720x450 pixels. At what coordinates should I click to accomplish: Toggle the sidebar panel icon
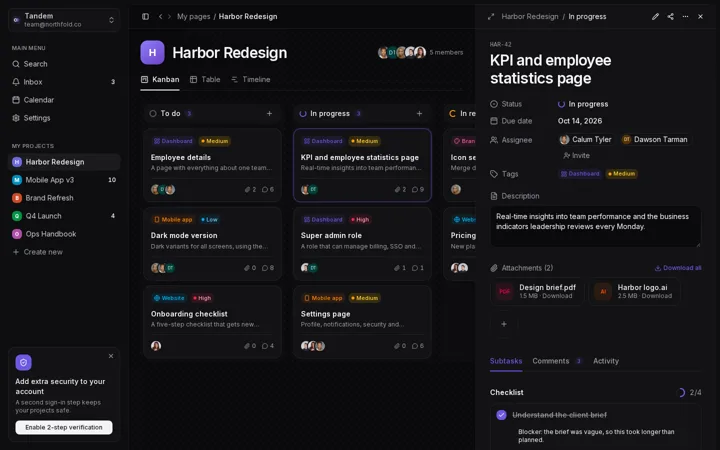pos(146,17)
